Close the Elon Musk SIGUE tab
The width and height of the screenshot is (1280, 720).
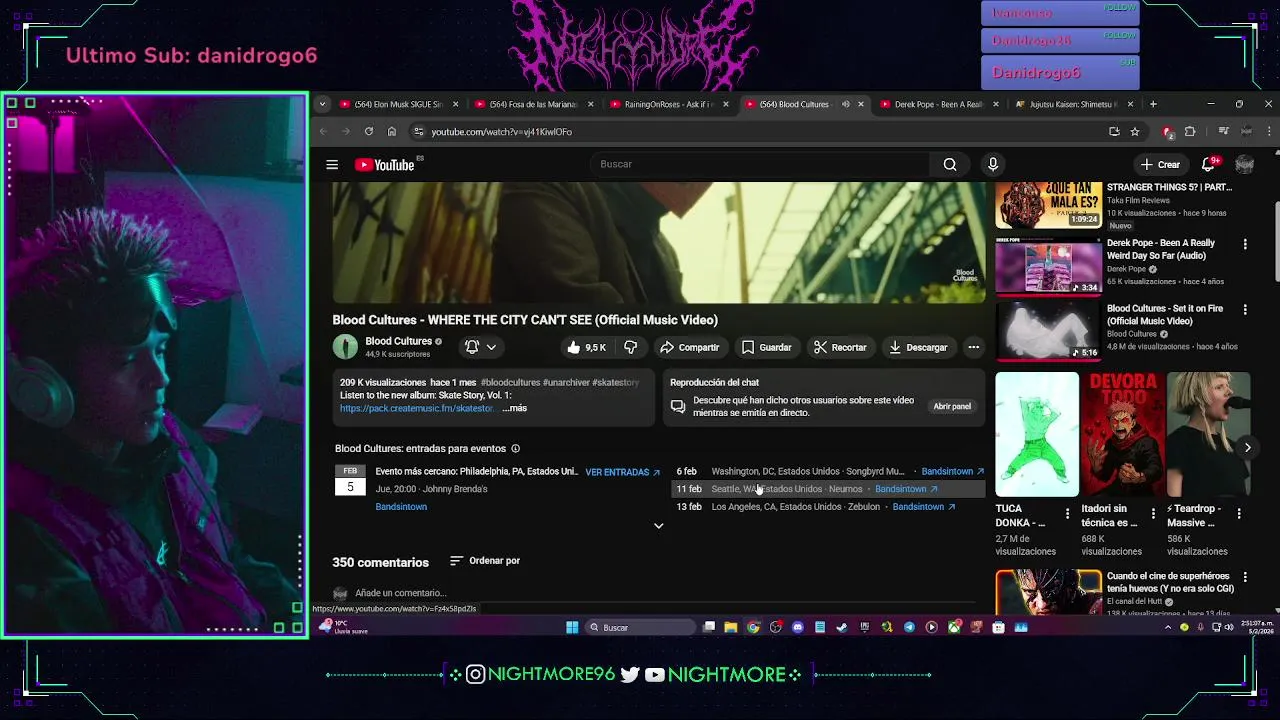click(x=456, y=104)
